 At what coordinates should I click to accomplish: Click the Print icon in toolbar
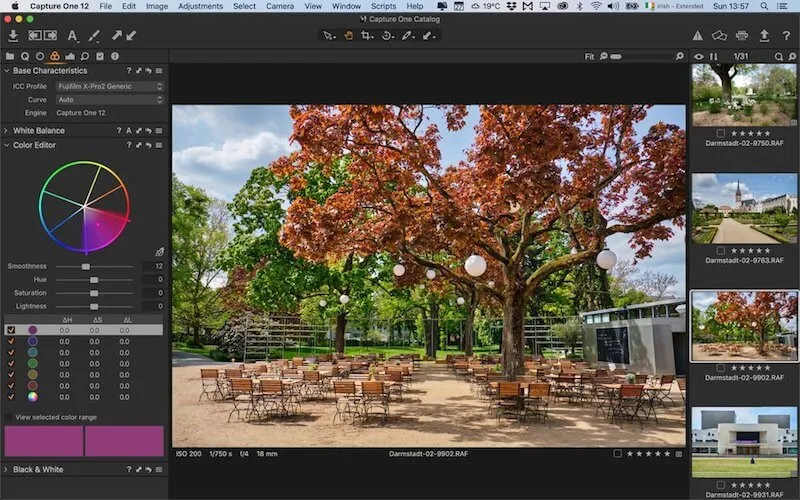[x=742, y=36]
